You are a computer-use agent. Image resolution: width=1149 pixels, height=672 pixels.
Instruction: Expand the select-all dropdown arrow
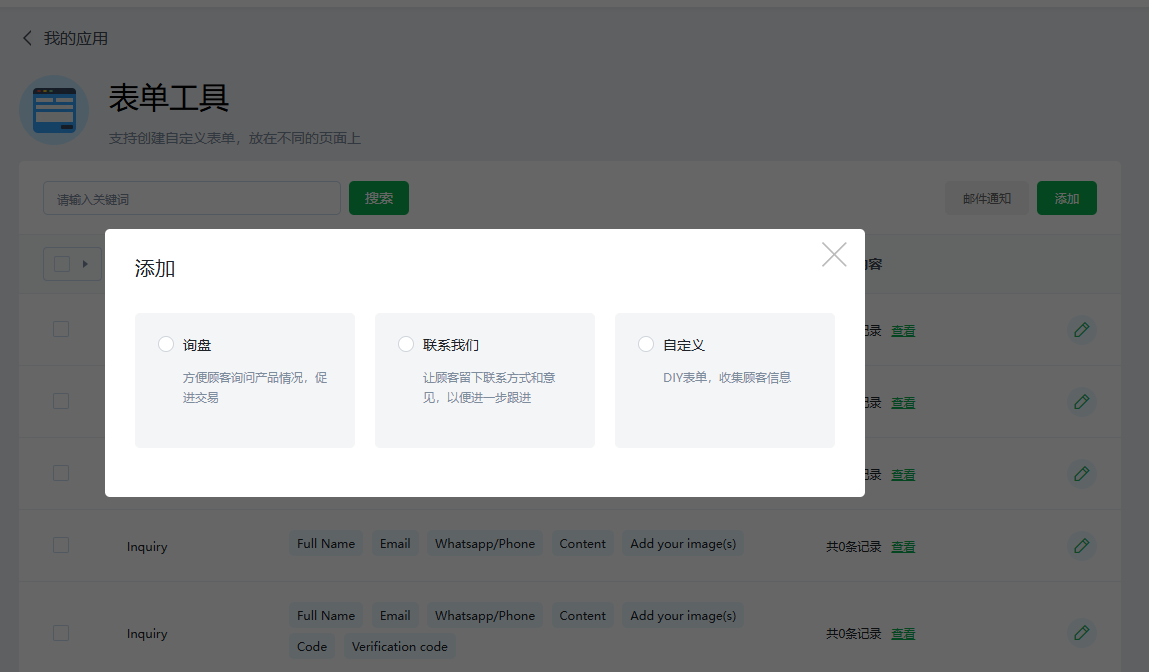pos(85,264)
